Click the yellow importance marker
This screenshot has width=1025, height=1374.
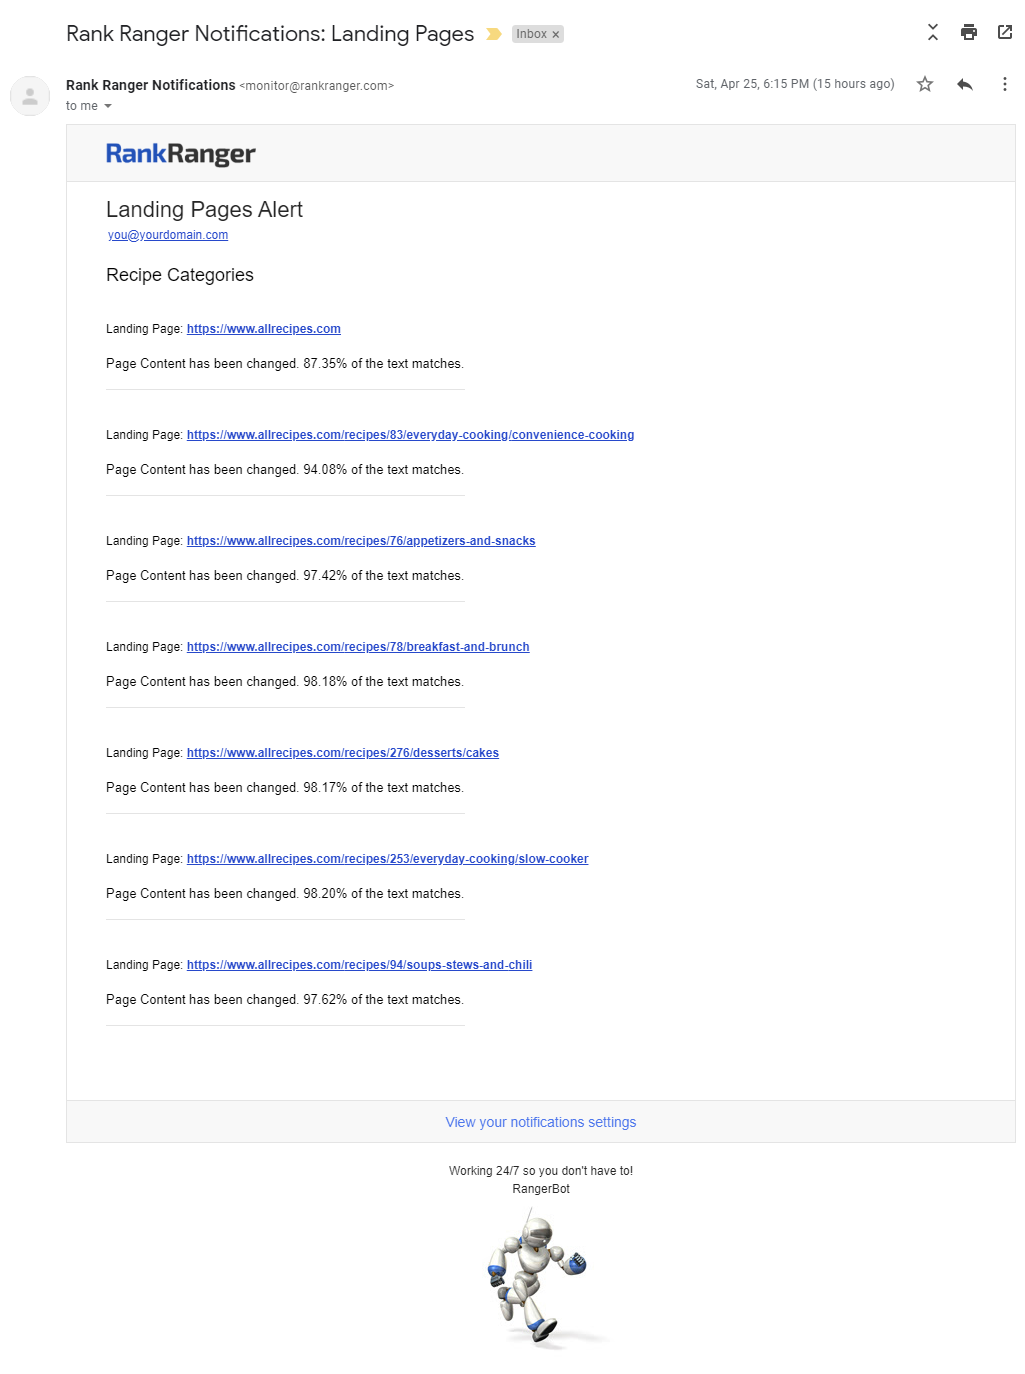click(493, 34)
